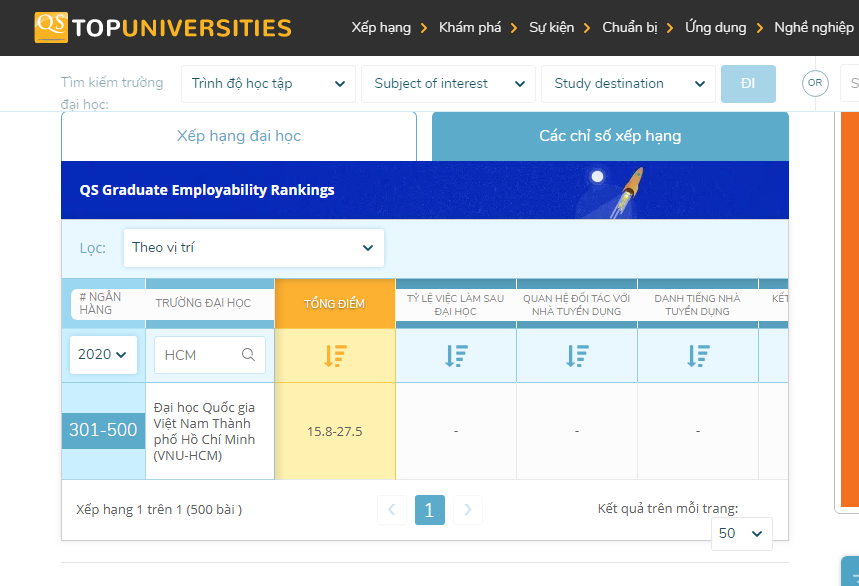Switch to the Xếp hạng đại học tab
The image size is (859, 586).
(239, 136)
